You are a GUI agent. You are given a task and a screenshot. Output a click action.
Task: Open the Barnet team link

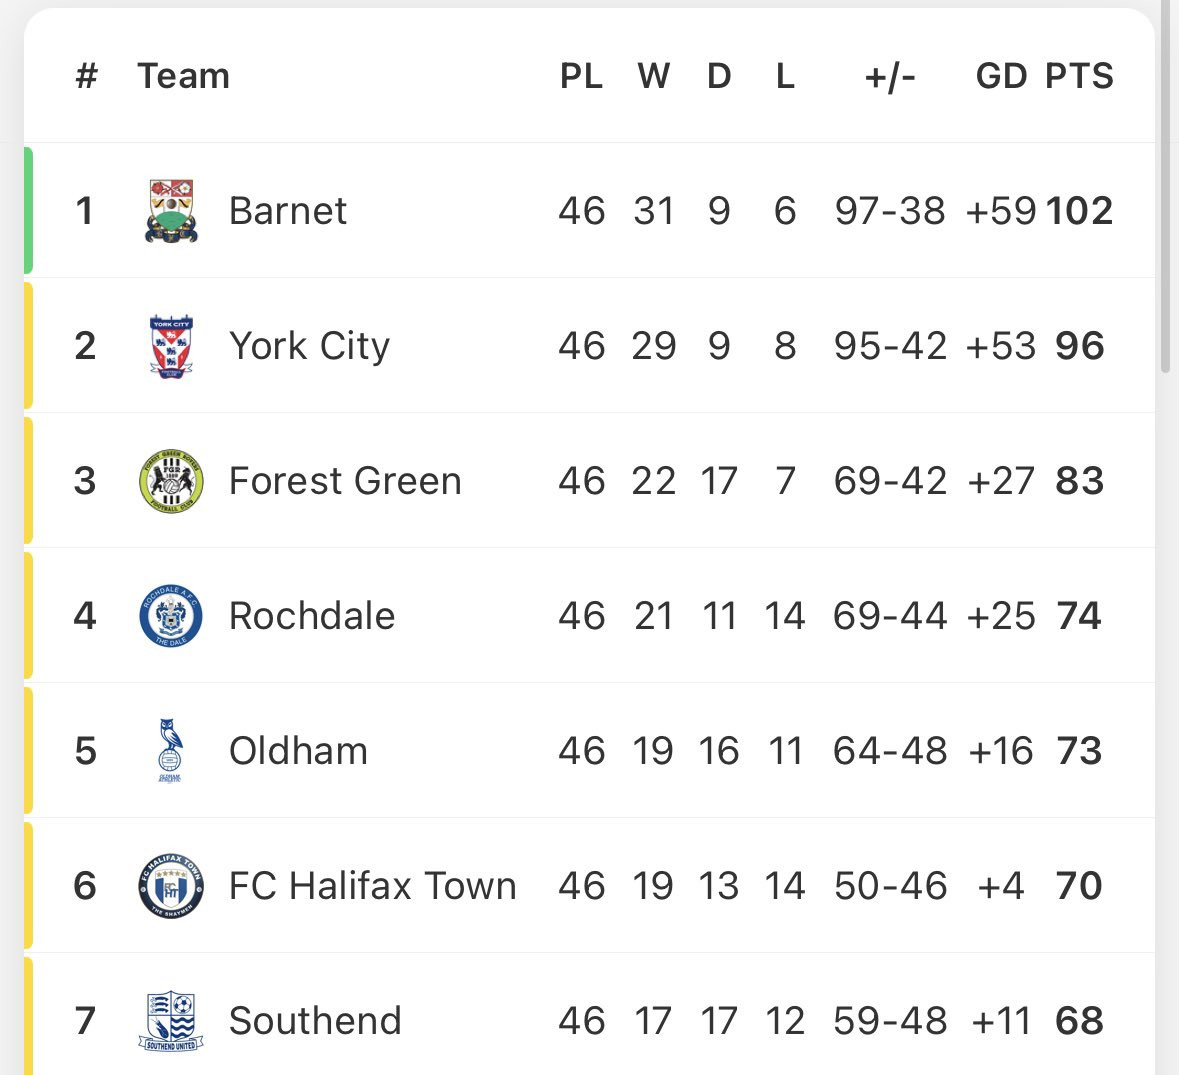click(287, 211)
